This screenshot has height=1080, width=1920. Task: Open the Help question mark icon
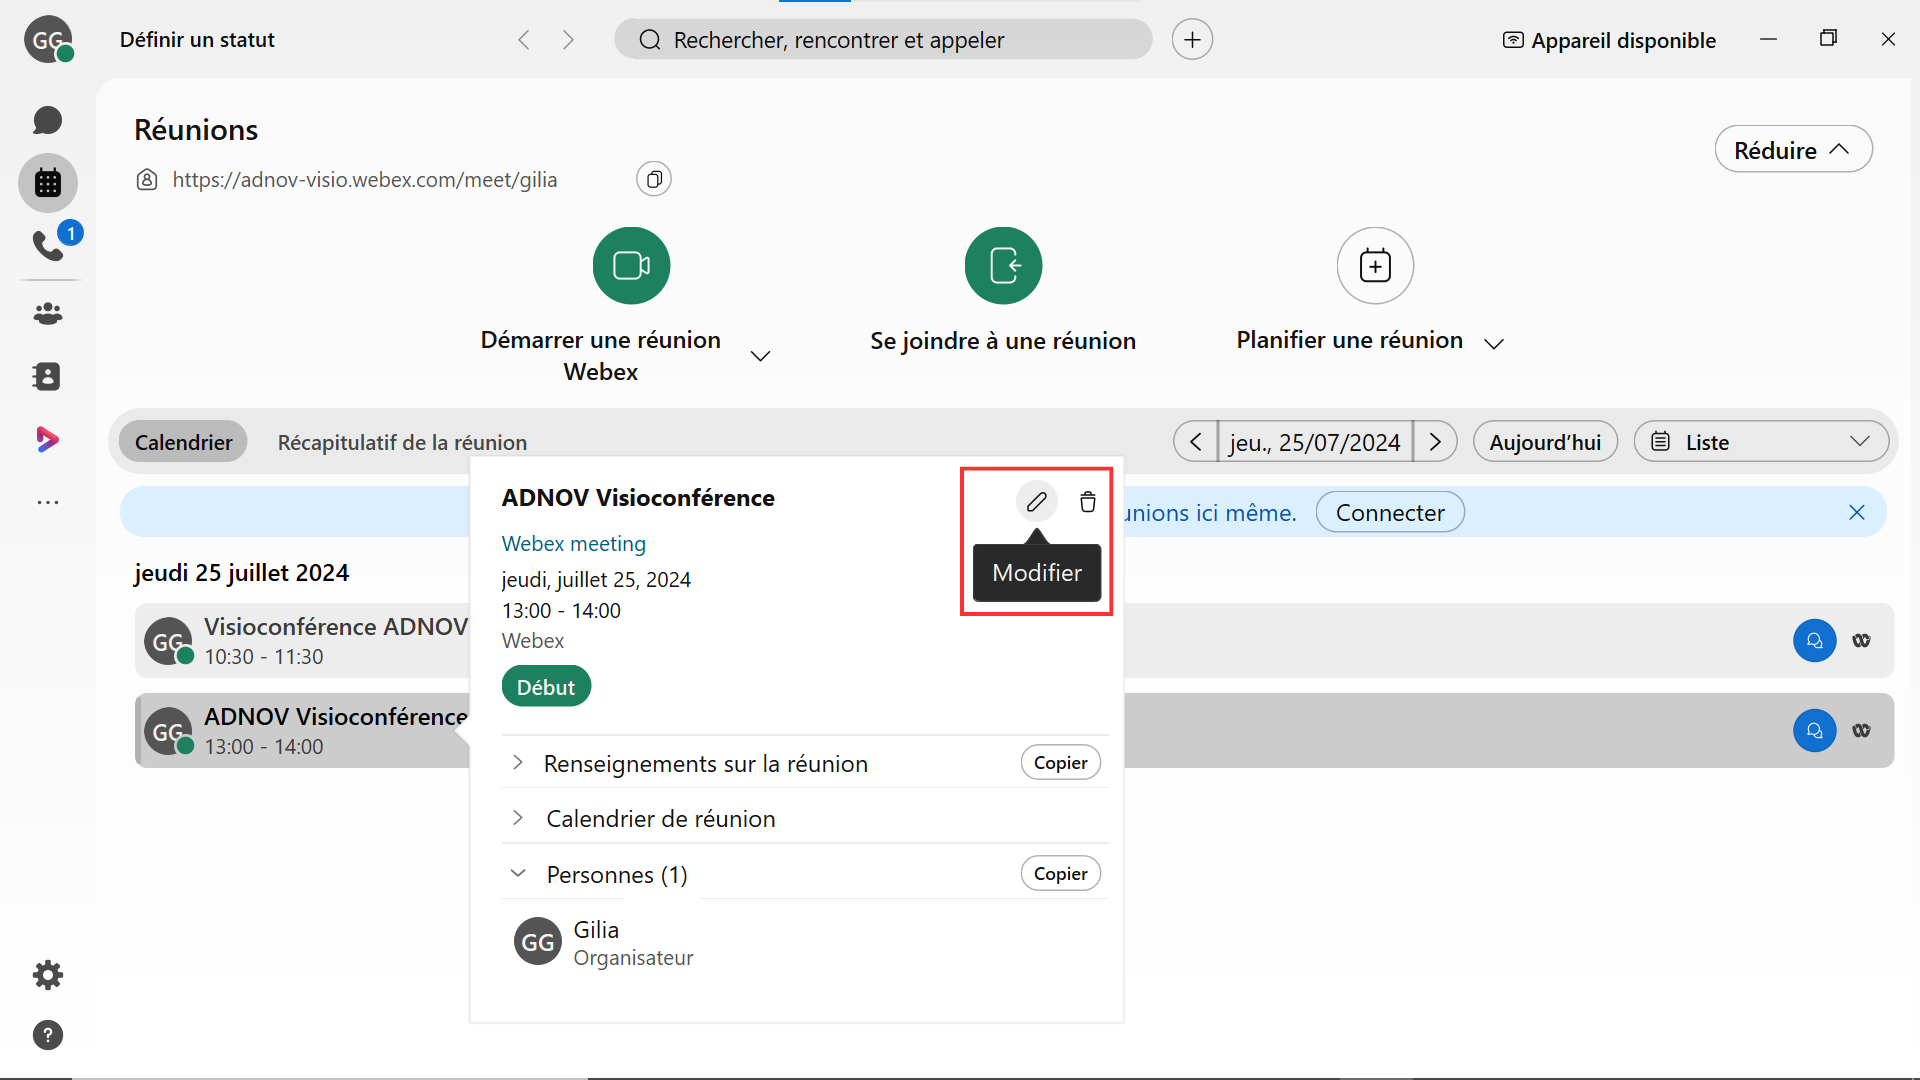click(47, 1035)
